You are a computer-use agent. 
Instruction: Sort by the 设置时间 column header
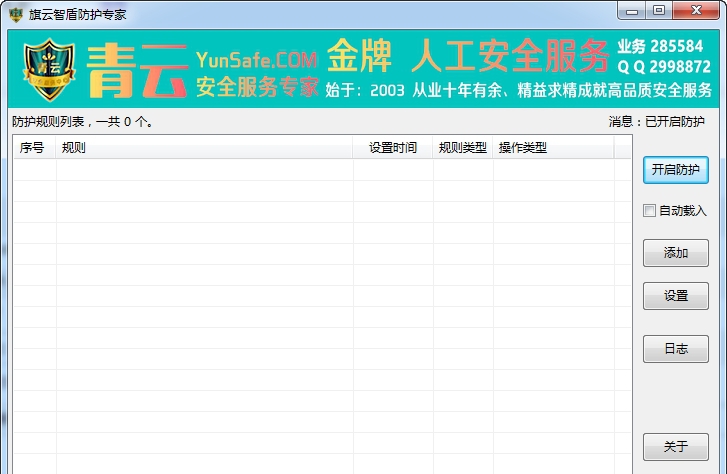coord(393,148)
